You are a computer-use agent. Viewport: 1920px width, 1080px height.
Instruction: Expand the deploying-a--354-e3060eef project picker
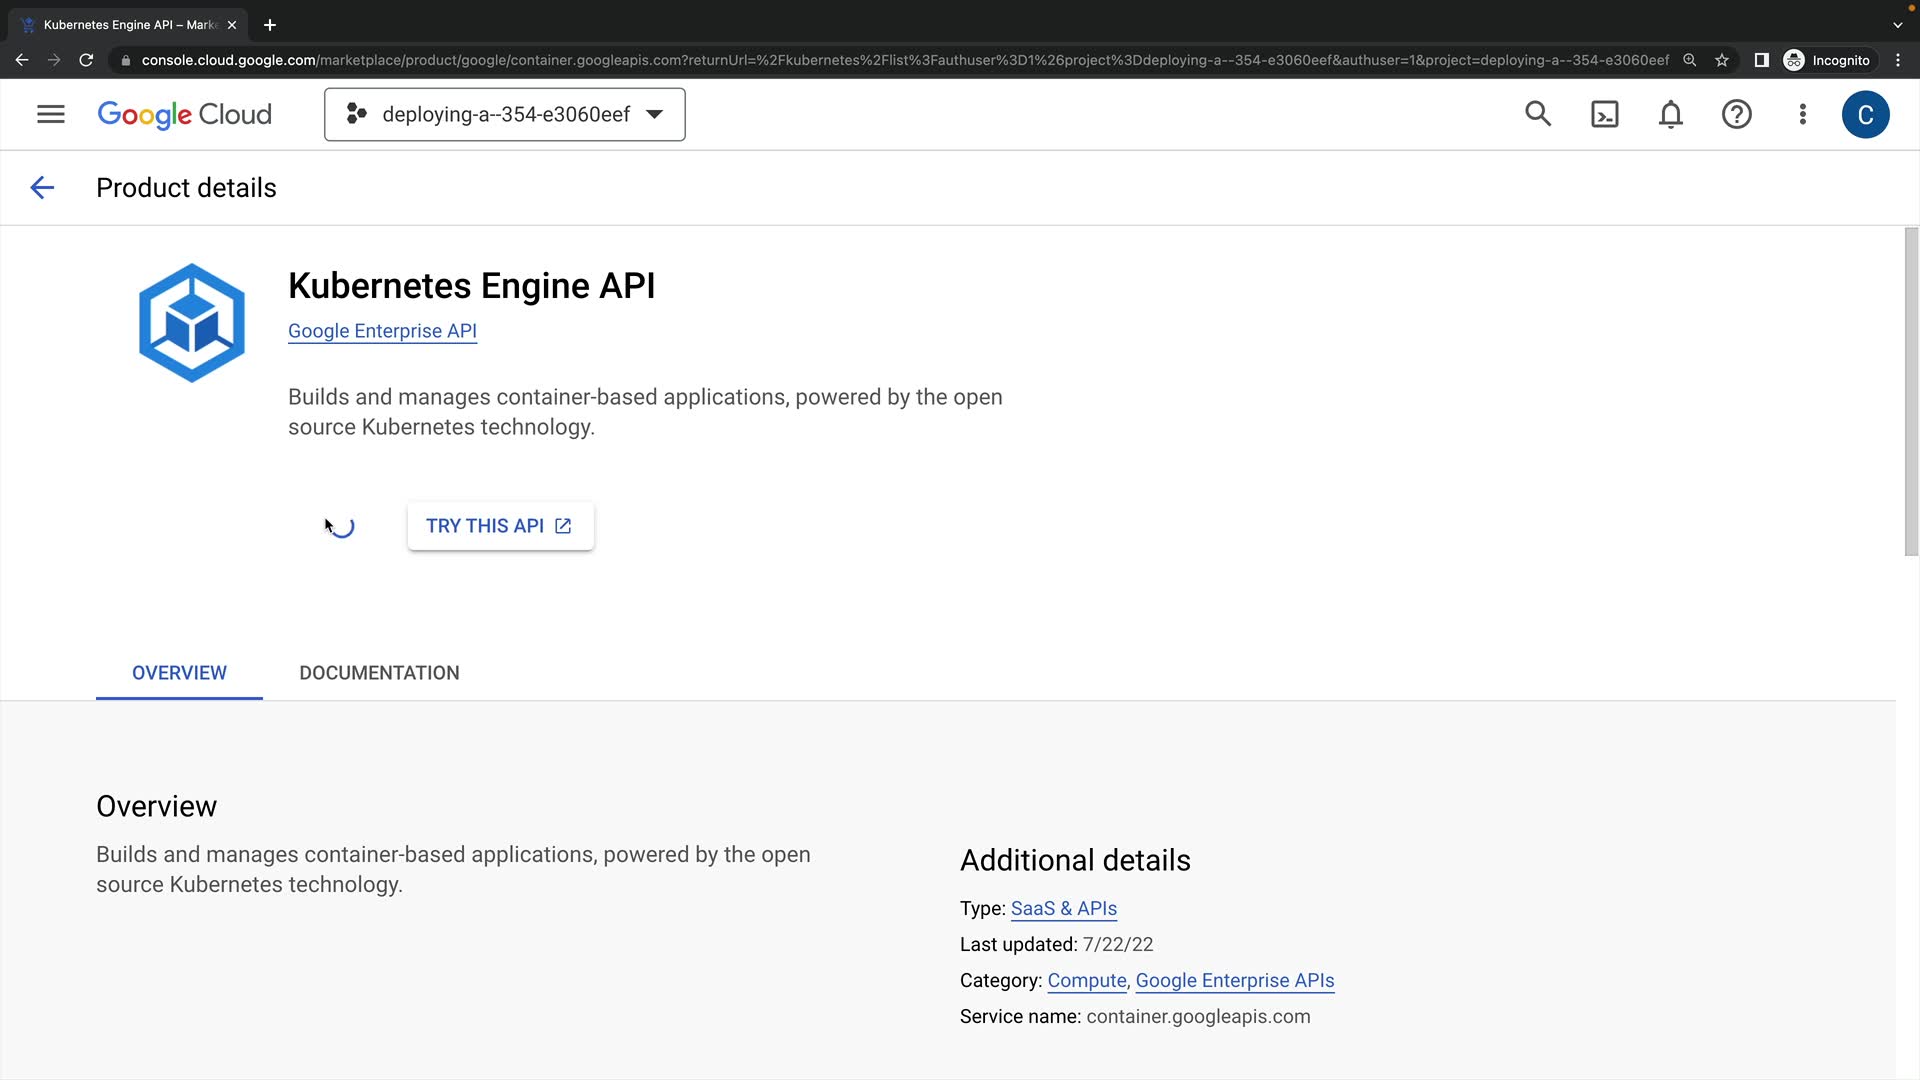click(504, 114)
